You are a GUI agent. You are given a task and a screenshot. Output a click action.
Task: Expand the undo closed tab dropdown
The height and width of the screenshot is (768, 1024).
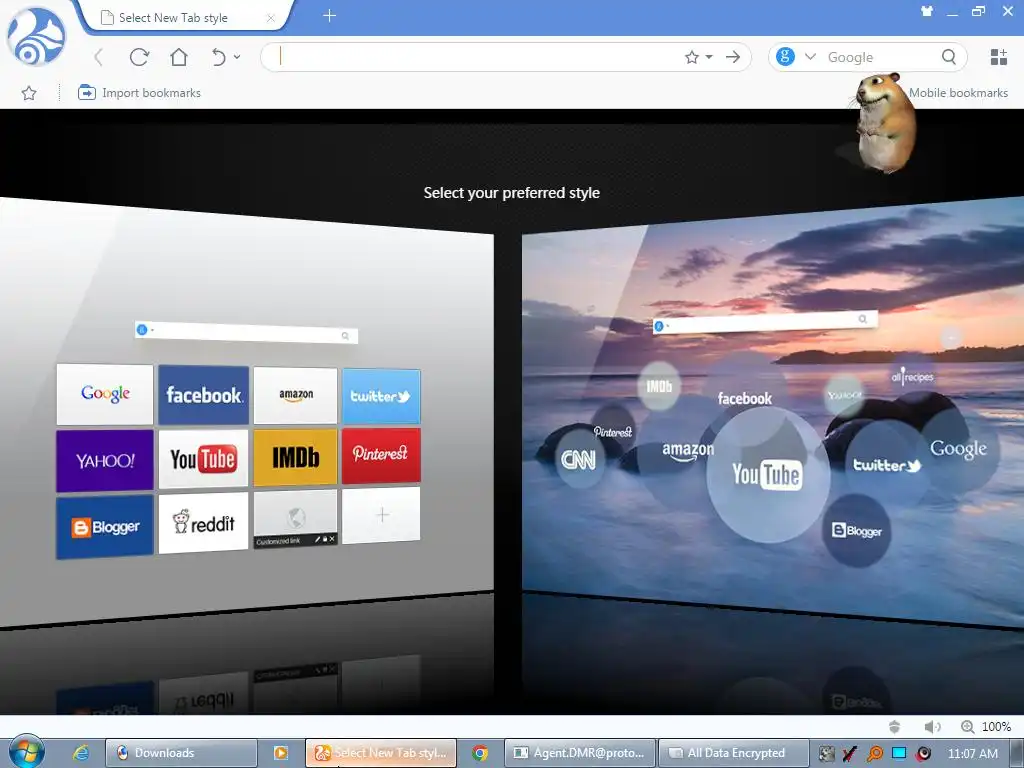[x=237, y=57]
